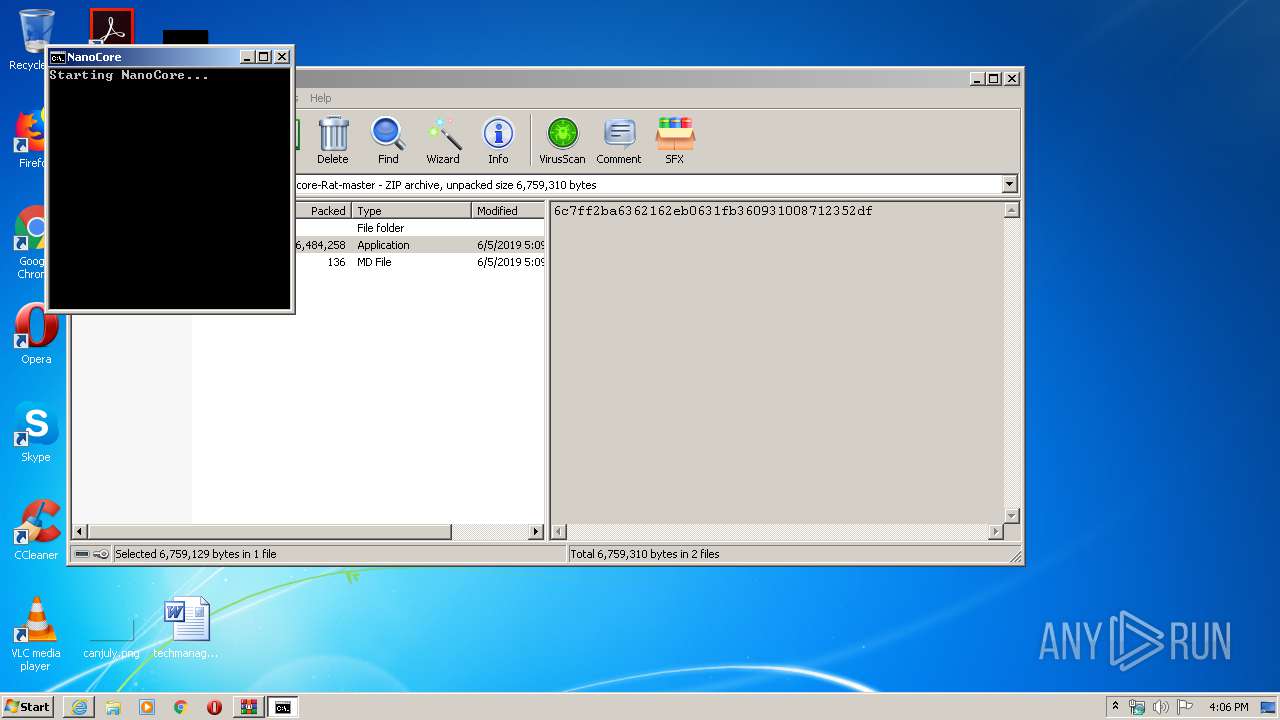Image resolution: width=1280 pixels, height=720 pixels.
Task: Click the comment pane scroll-up arrow
Action: click(x=1011, y=210)
